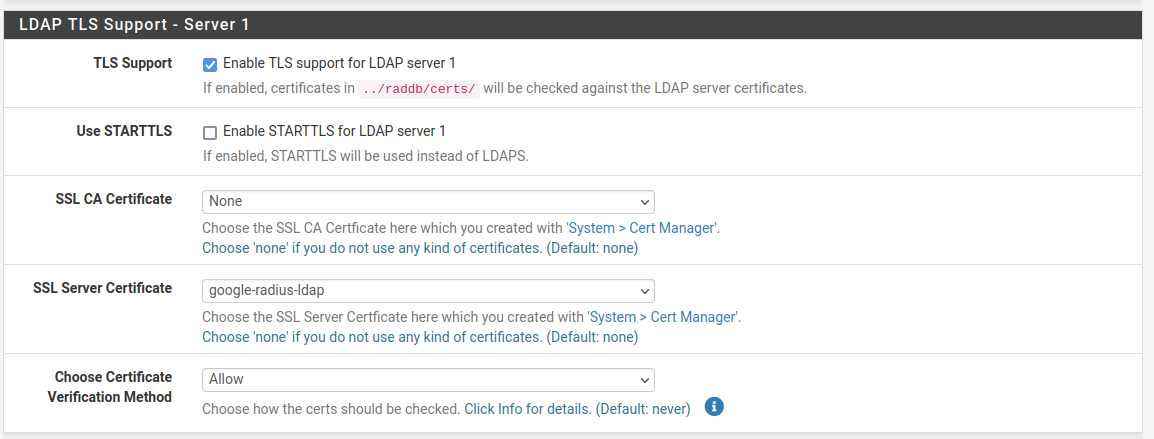1154x439 pixels.
Task: Open the SSL Server Certificate dropdown
Action: [428, 290]
